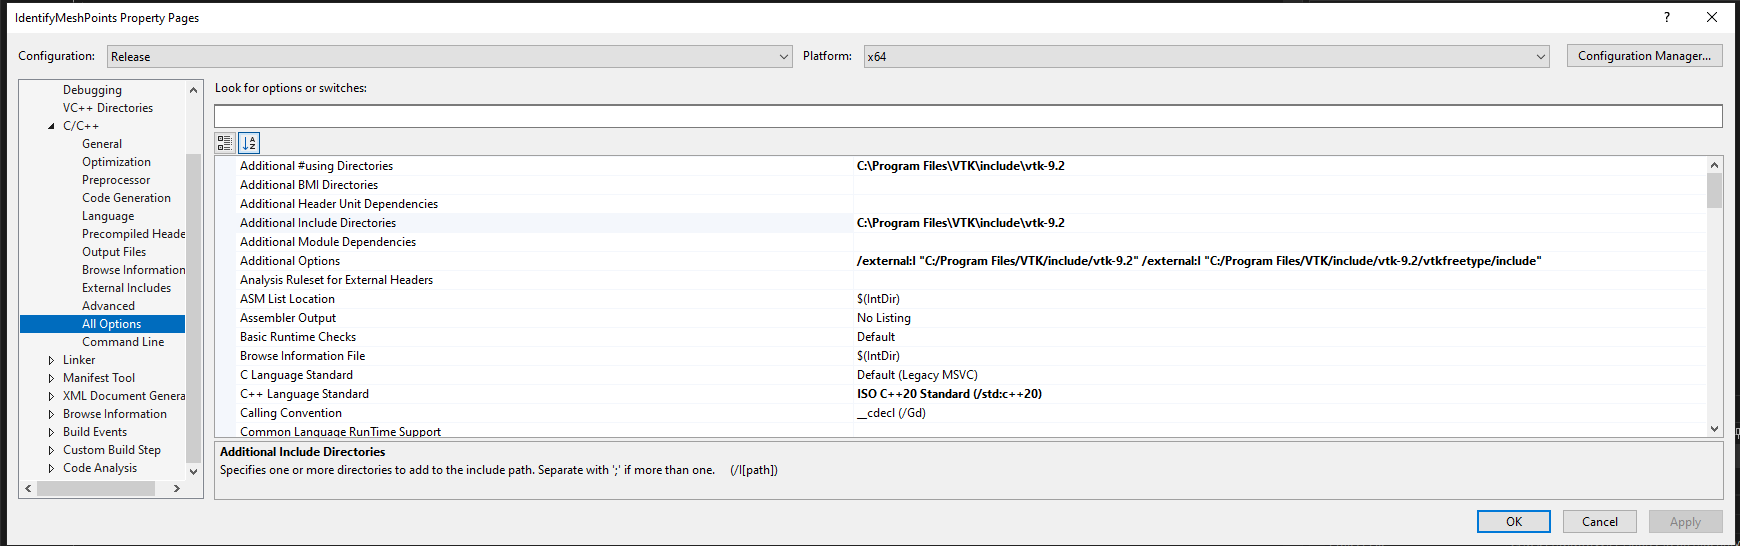Click the /external:I Additional Options value
1740x546 pixels.
click(x=1199, y=261)
